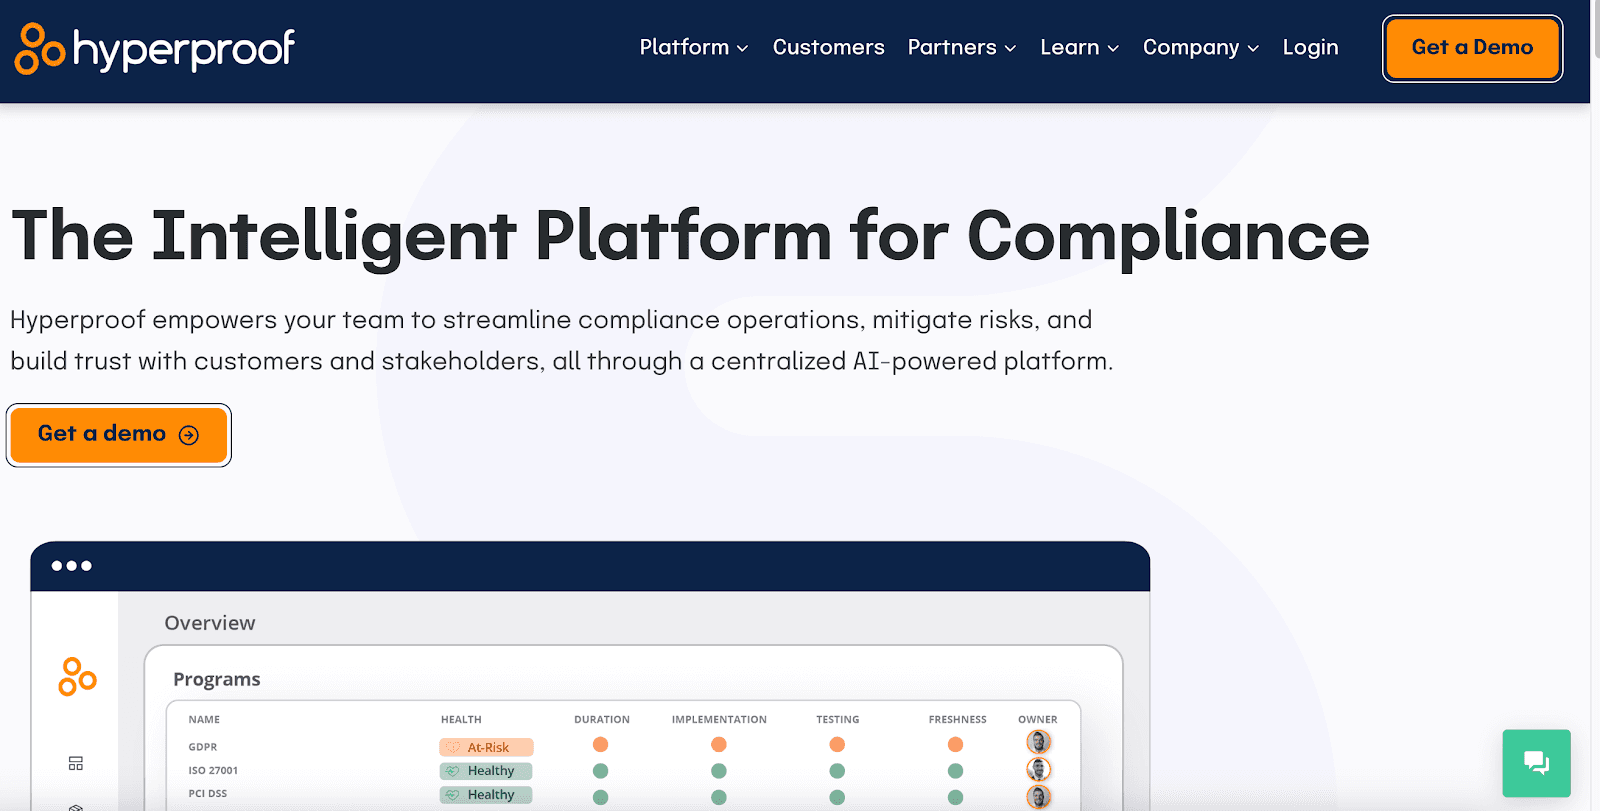Click the DURATION column header
1600x811 pixels.
pos(602,720)
